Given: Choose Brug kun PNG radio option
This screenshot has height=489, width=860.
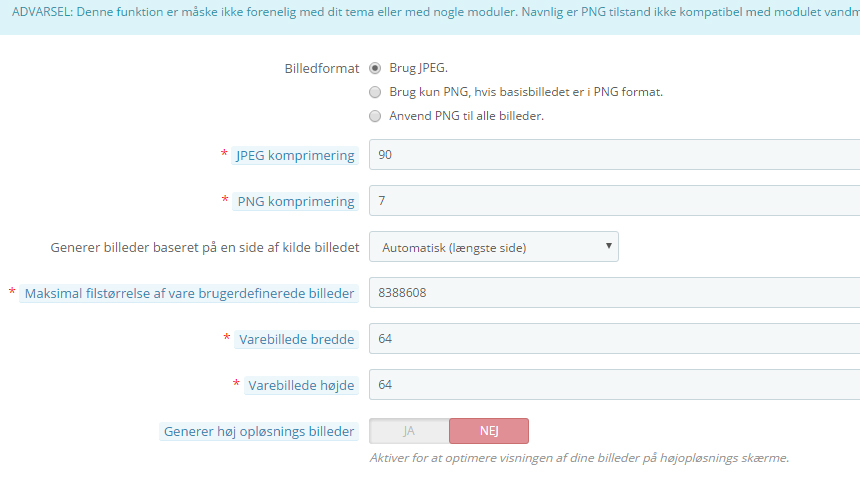Looking at the screenshot, I should tap(375, 92).
